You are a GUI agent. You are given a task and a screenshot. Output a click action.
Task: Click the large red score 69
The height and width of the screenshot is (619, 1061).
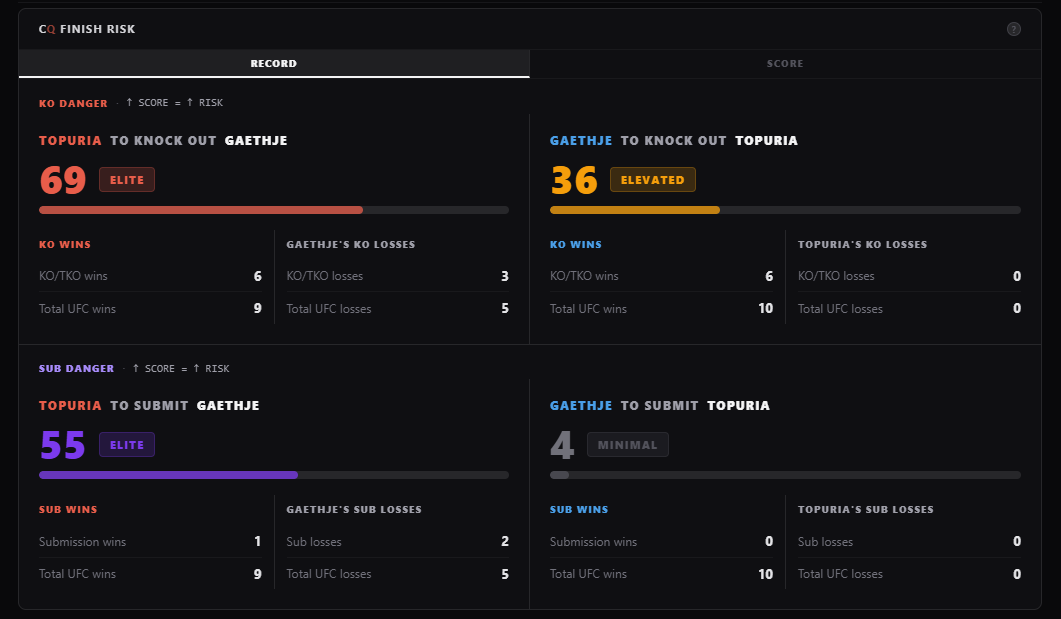pyautogui.click(x=63, y=181)
